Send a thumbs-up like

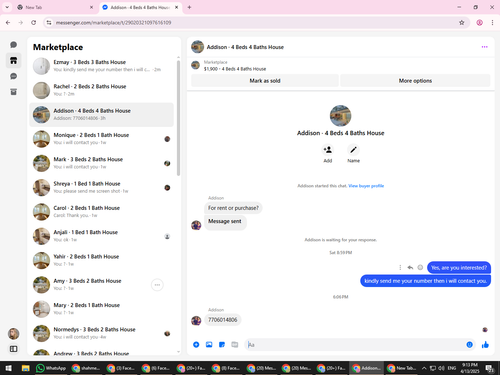tap(485, 345)
